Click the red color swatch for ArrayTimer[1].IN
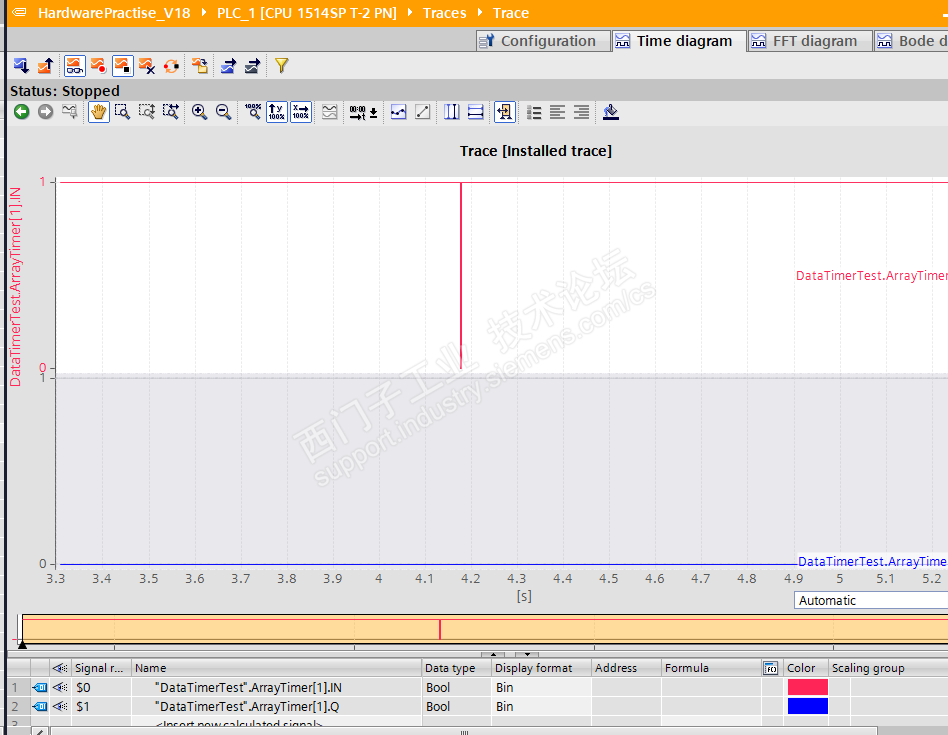This screenshot has height=735, width=948. point(808,687)
